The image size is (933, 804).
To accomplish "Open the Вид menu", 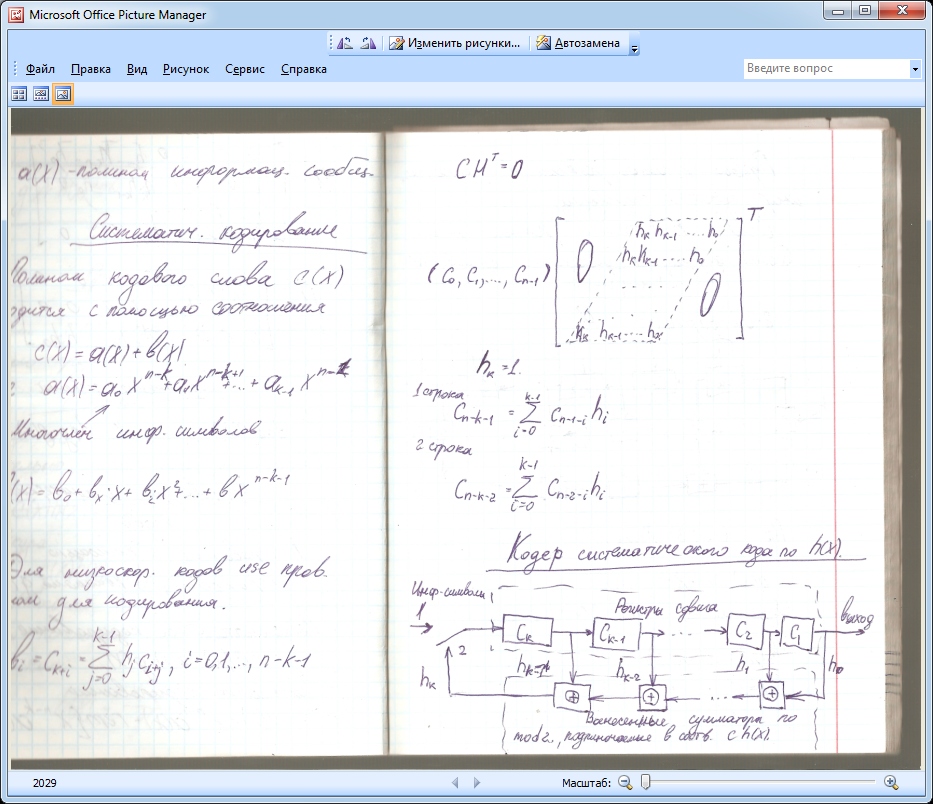I will pos(137,69).
